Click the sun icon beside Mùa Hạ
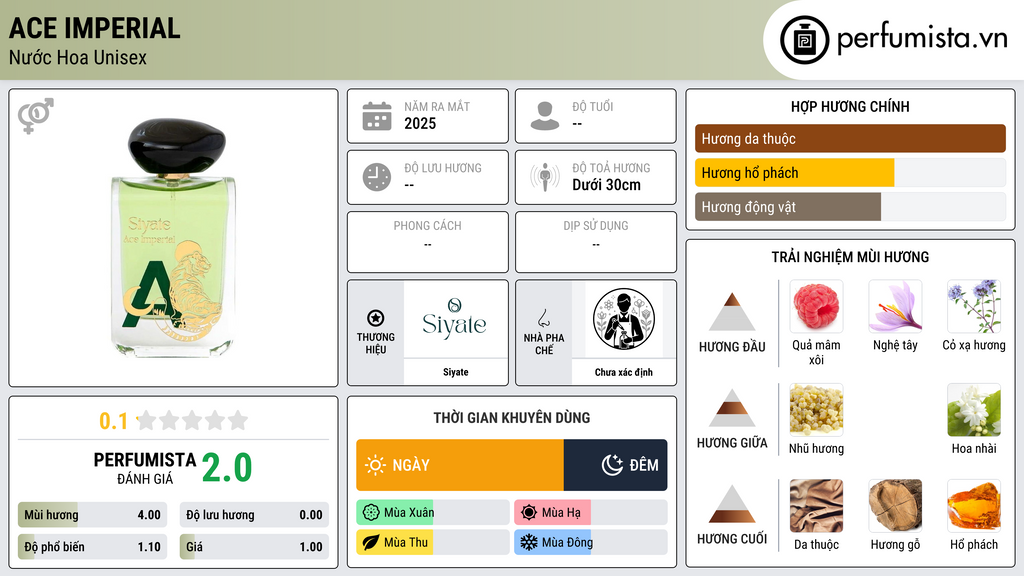1024x576 pixels. 529,513
